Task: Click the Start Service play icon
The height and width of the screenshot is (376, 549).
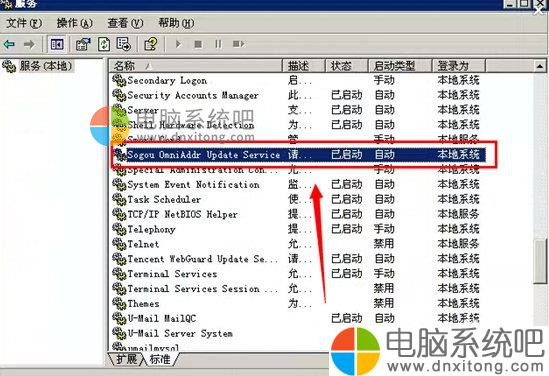Action: point(178,44)
